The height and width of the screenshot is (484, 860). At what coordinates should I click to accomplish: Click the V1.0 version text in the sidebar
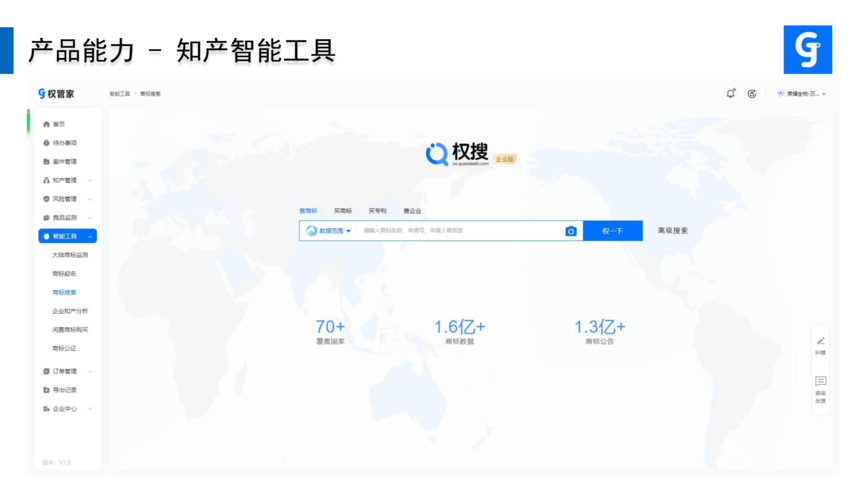pyautogui.click(x=56, y=463)
